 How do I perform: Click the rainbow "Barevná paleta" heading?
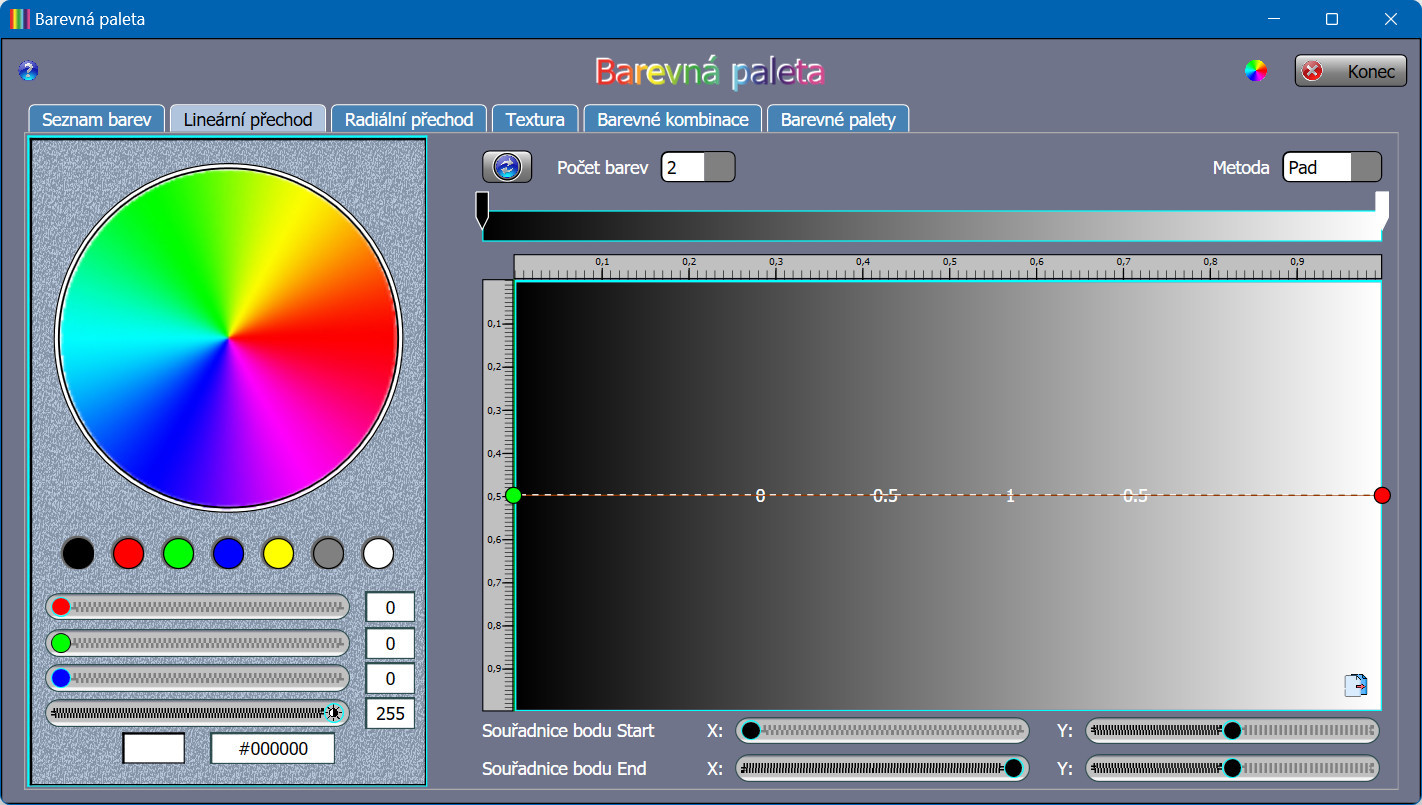point(710,72)
